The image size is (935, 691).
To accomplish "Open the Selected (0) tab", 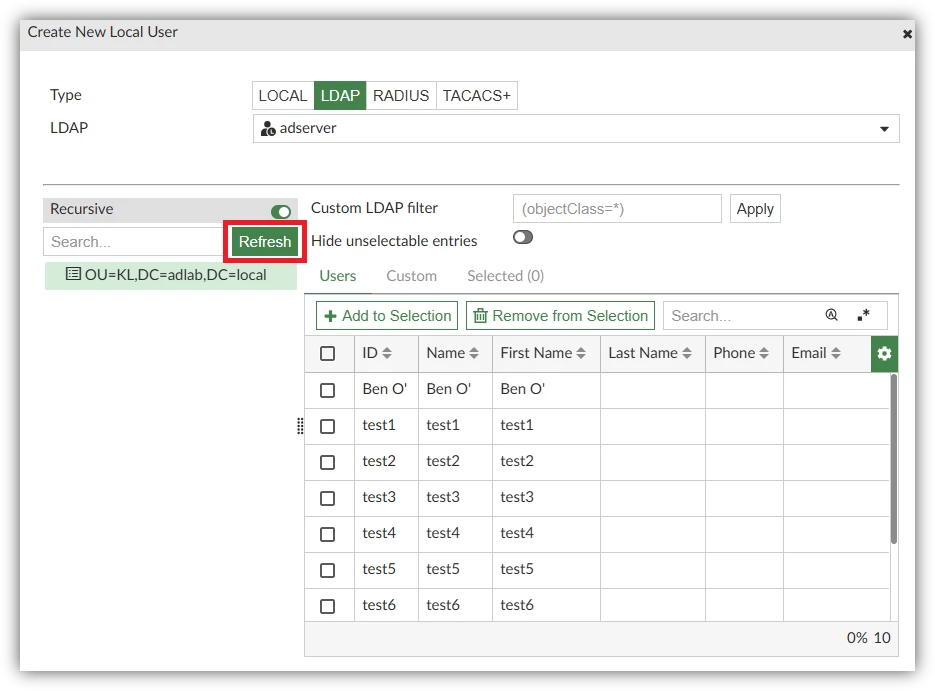I will point(505,276).
